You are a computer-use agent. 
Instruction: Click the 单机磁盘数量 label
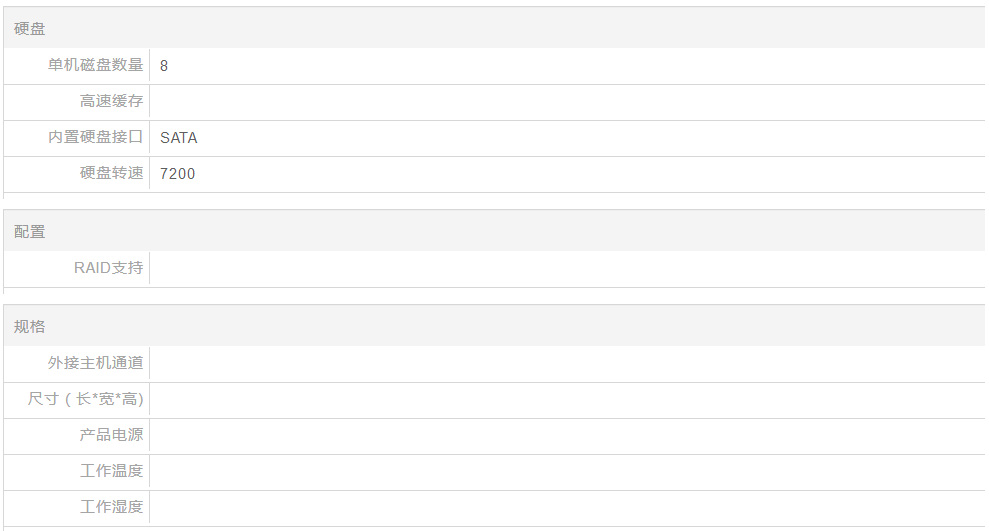click(95, 65)
